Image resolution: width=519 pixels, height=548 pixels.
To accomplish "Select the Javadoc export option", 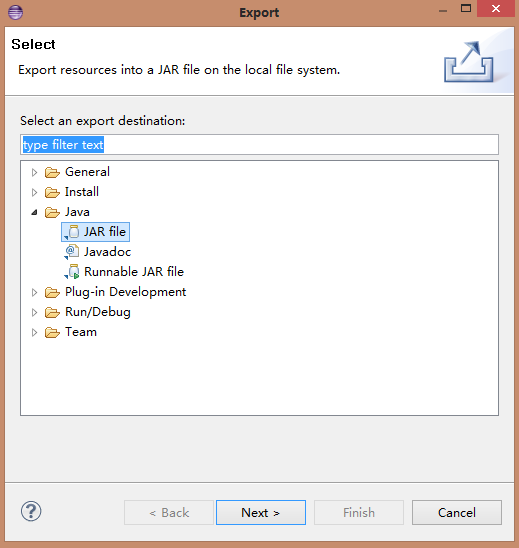I will tap(108, 252).
